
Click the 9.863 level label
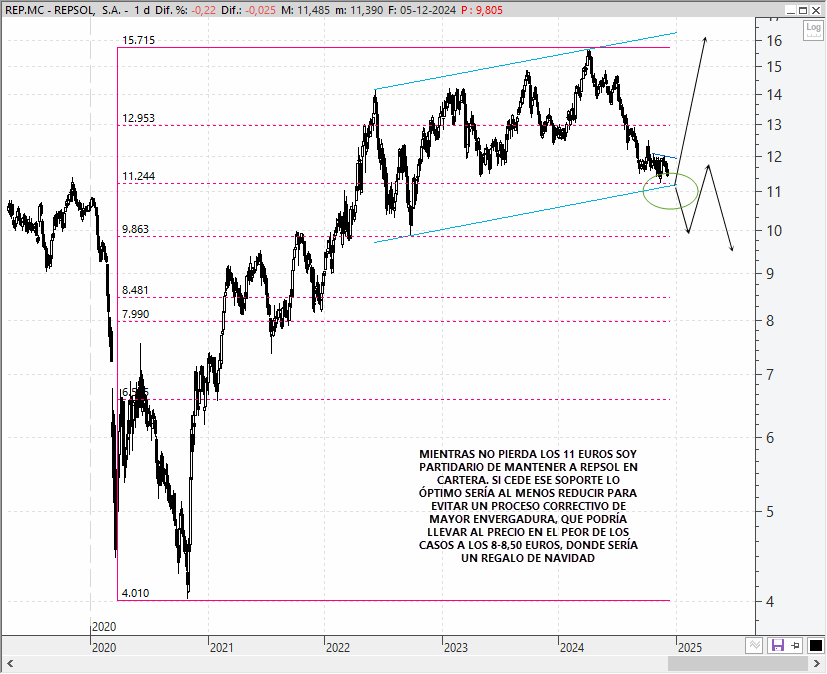point(135,229)
